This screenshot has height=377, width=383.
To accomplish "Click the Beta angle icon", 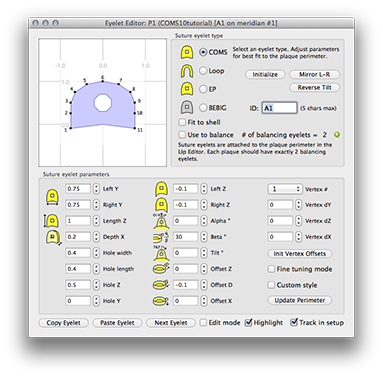I will click(x=161, y=237).
